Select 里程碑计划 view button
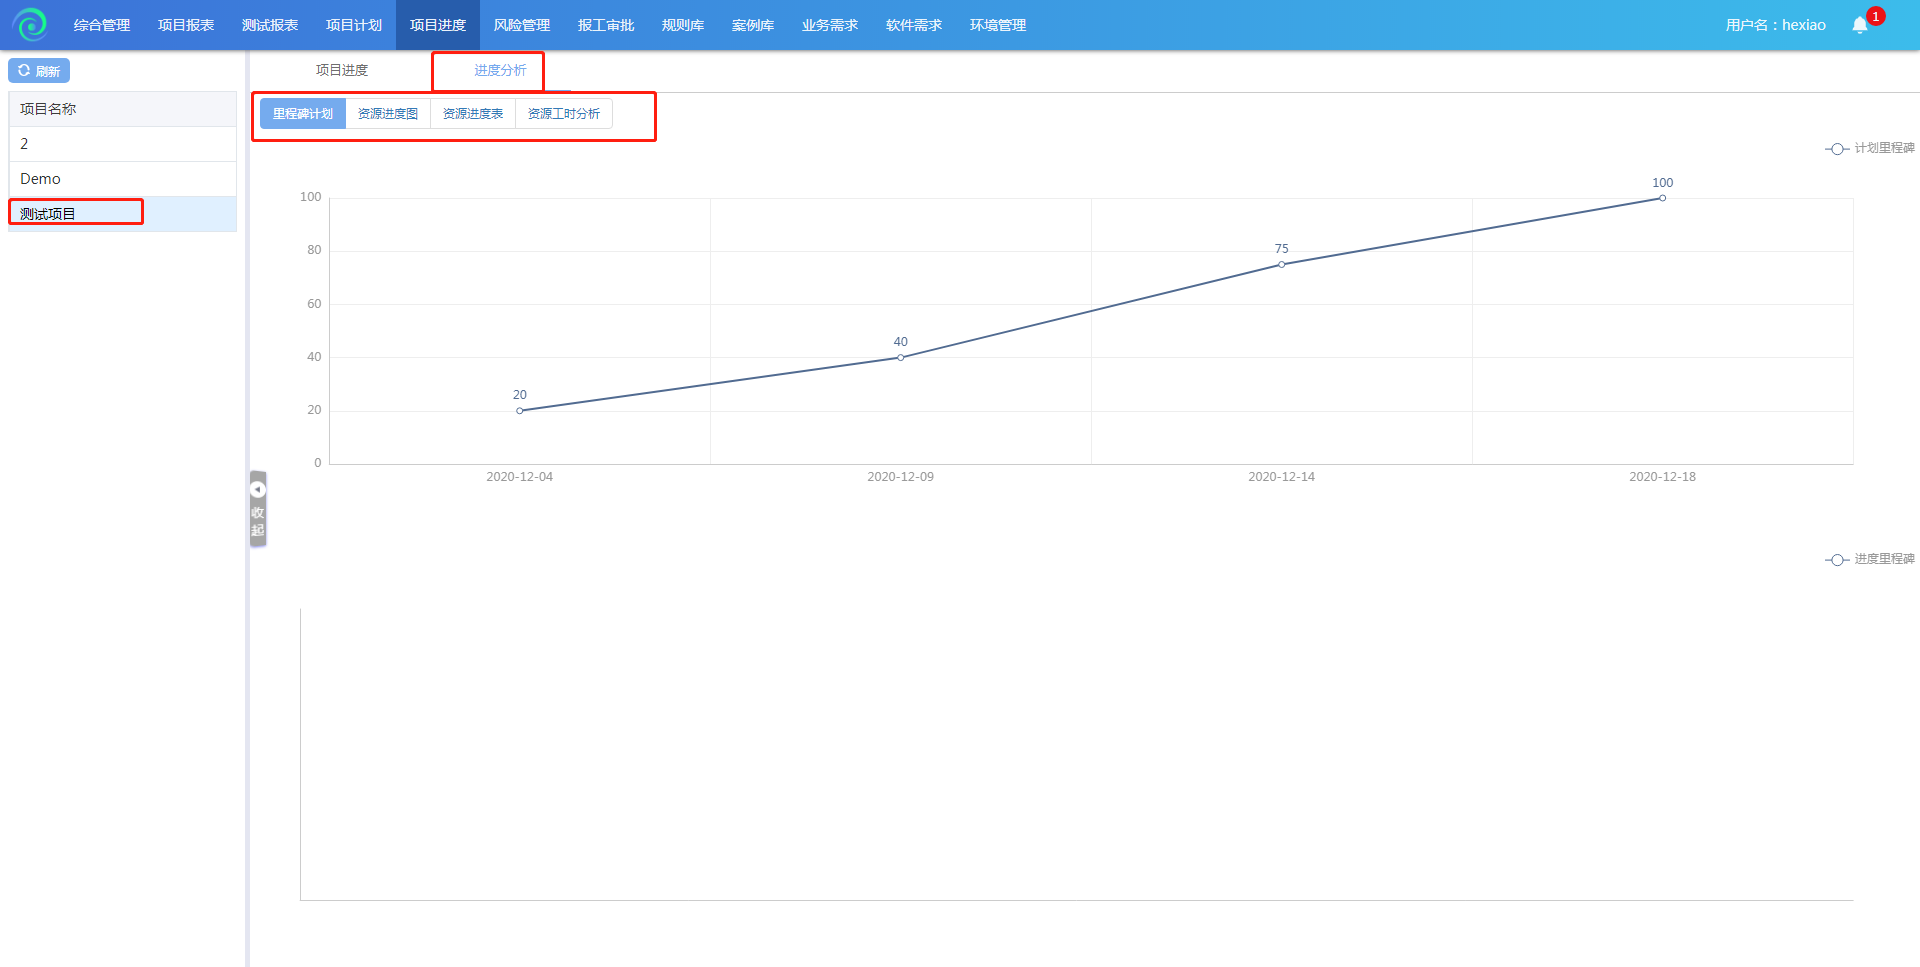The width and height of the screenshot is (1920, 967). pyautogui.click(x=303, y=114)
